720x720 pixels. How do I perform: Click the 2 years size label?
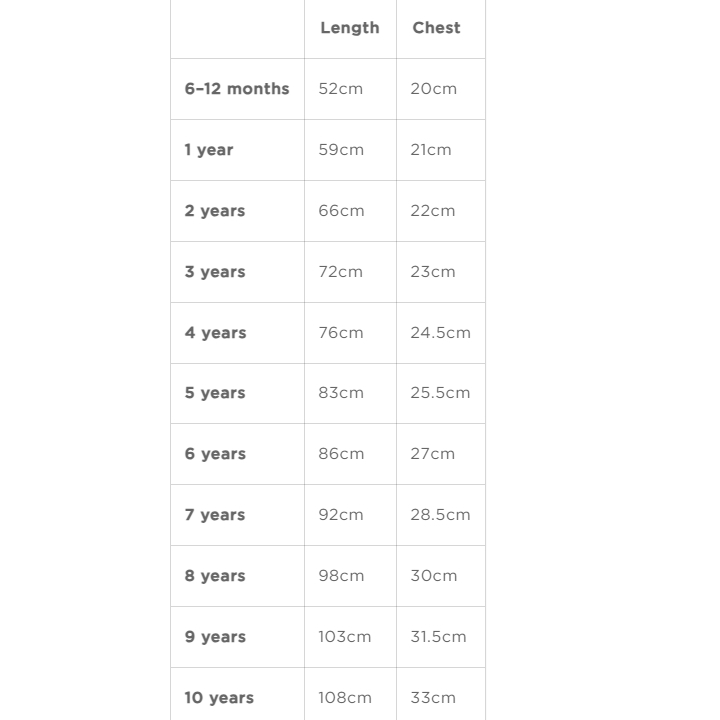[215, 211]
